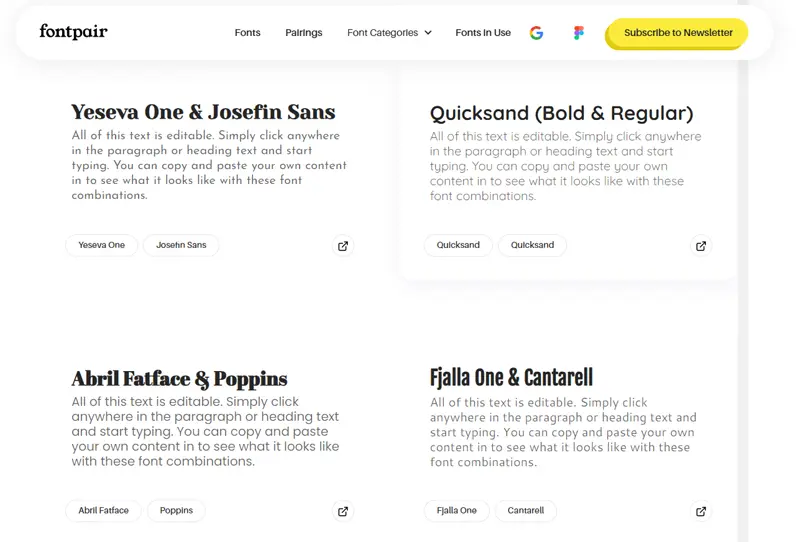This screenshot has width=800, height=542.
Task: Open external link for Abril Fatface pairing
Action: 343,511
